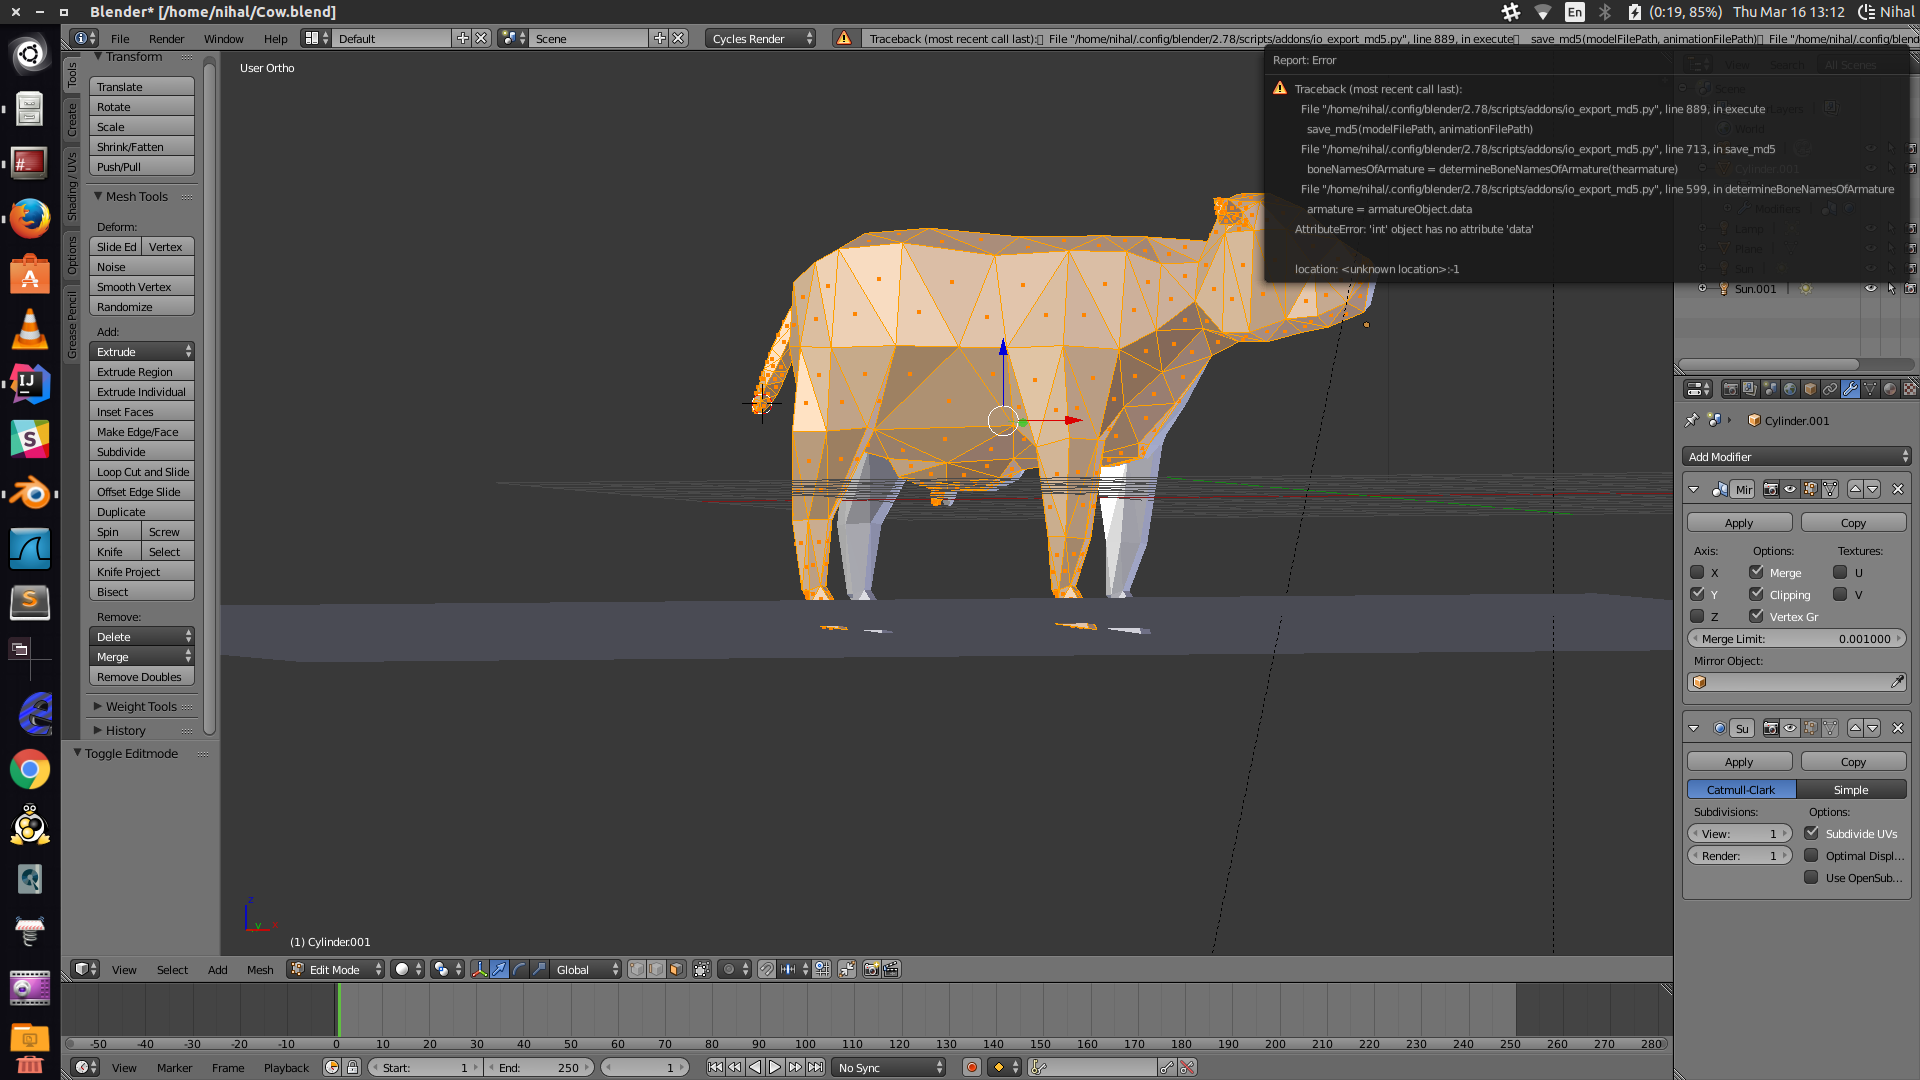Viewport: 1920px width, 1080px height.
Task: Click the error warning icon in header
Action: (x=844, y=38)
